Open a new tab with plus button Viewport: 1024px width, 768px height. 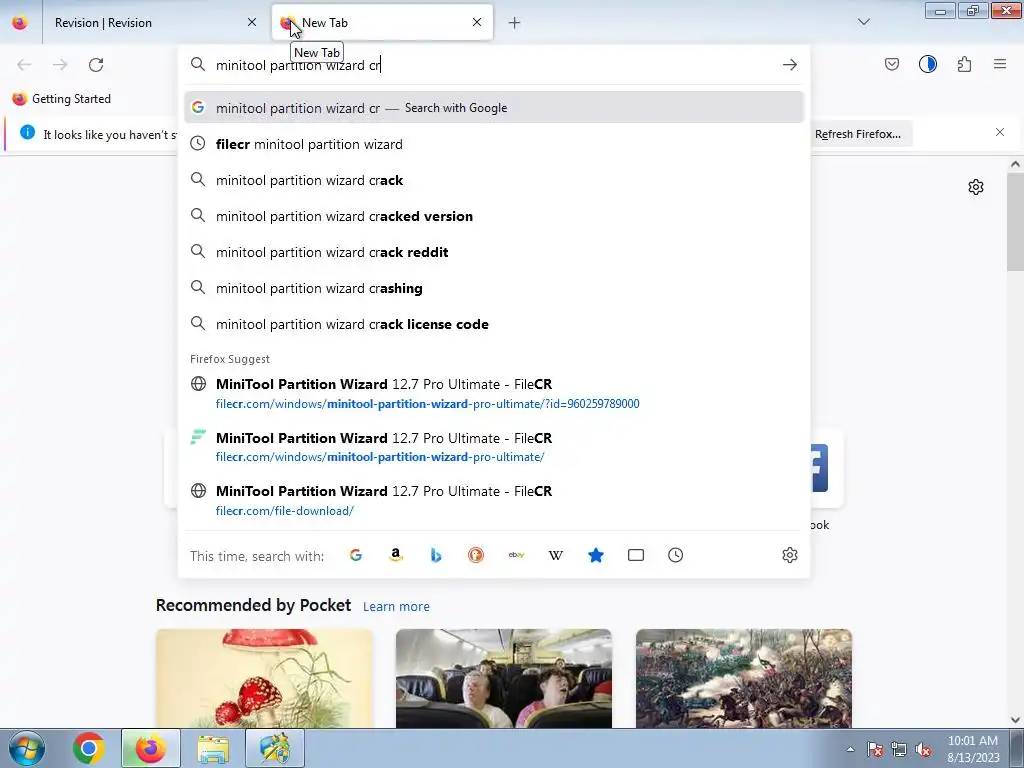(x=514, y=23)
